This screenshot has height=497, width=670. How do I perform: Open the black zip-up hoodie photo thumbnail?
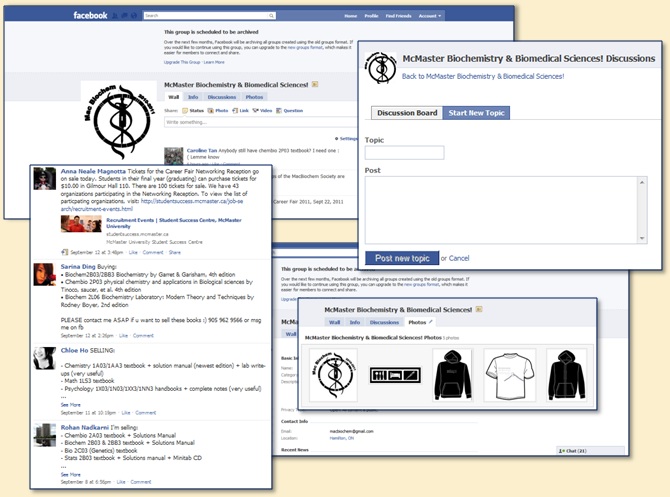566,375
